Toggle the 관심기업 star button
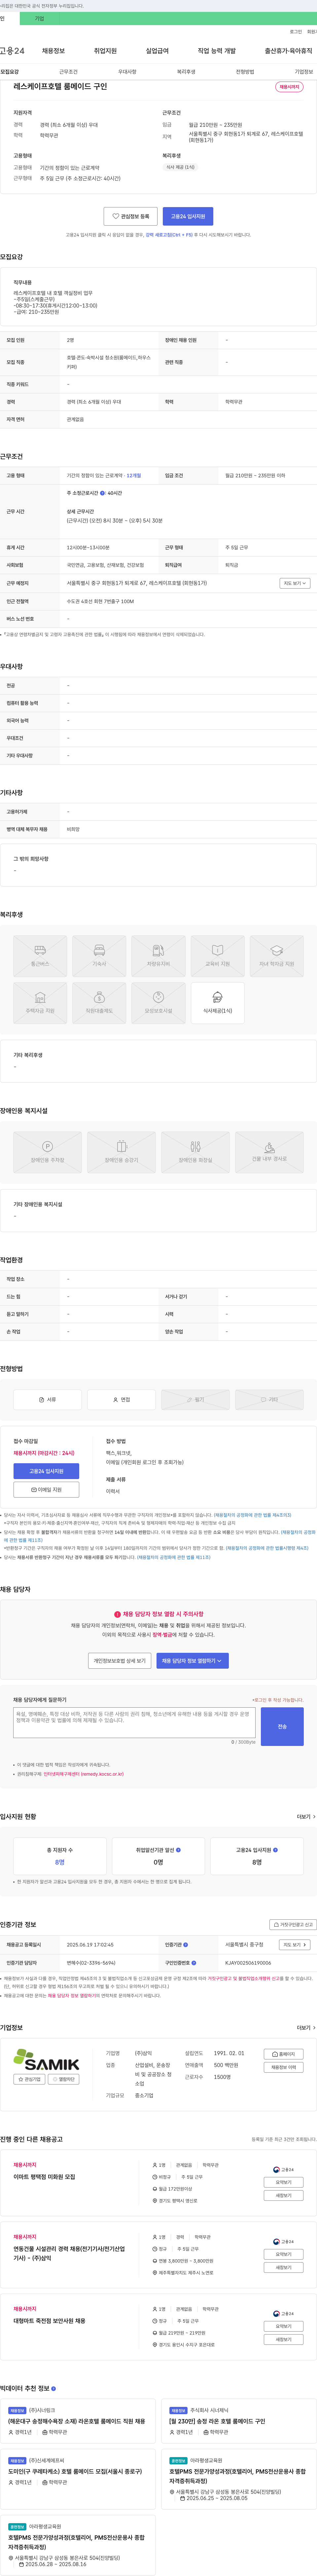 click(29, 2079)
